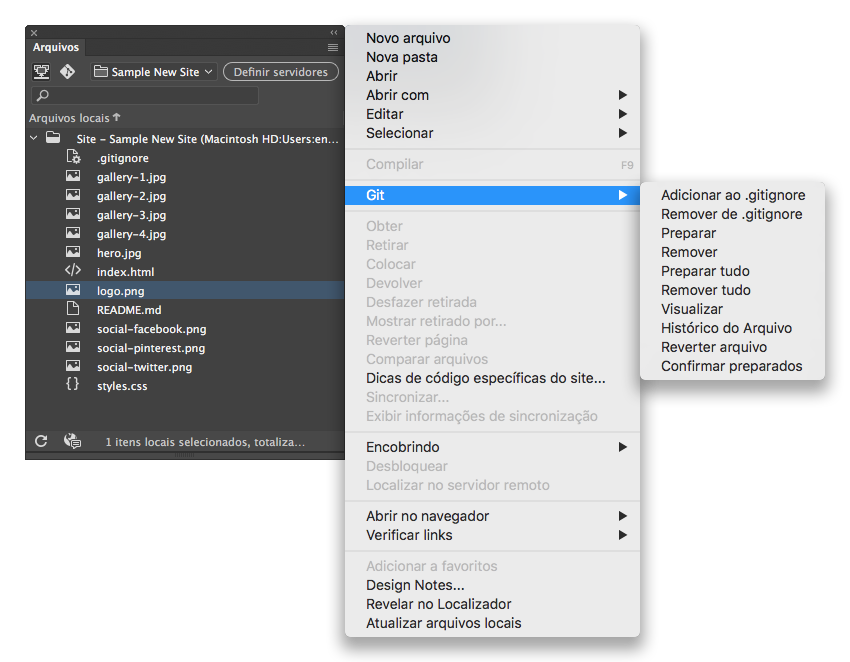Switch to the Arquivos panel tab
This screenshot has width=850, height=662.
pos(55,47)
